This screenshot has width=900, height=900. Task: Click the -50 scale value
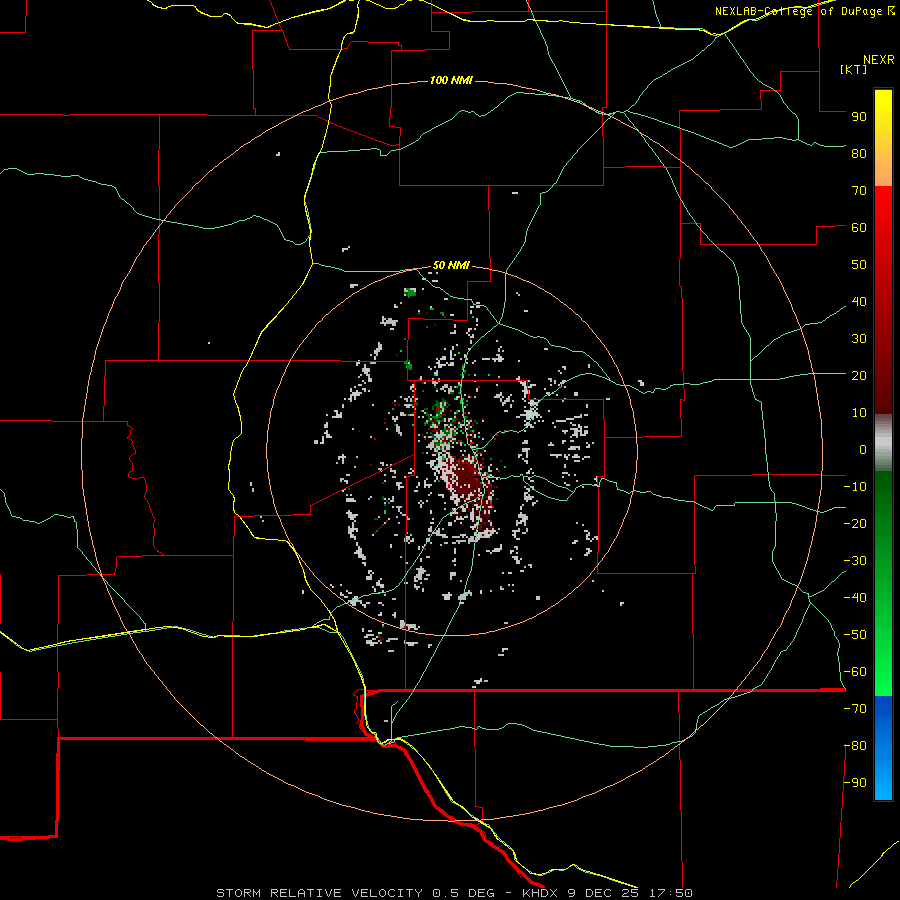(x=855, y=635)
